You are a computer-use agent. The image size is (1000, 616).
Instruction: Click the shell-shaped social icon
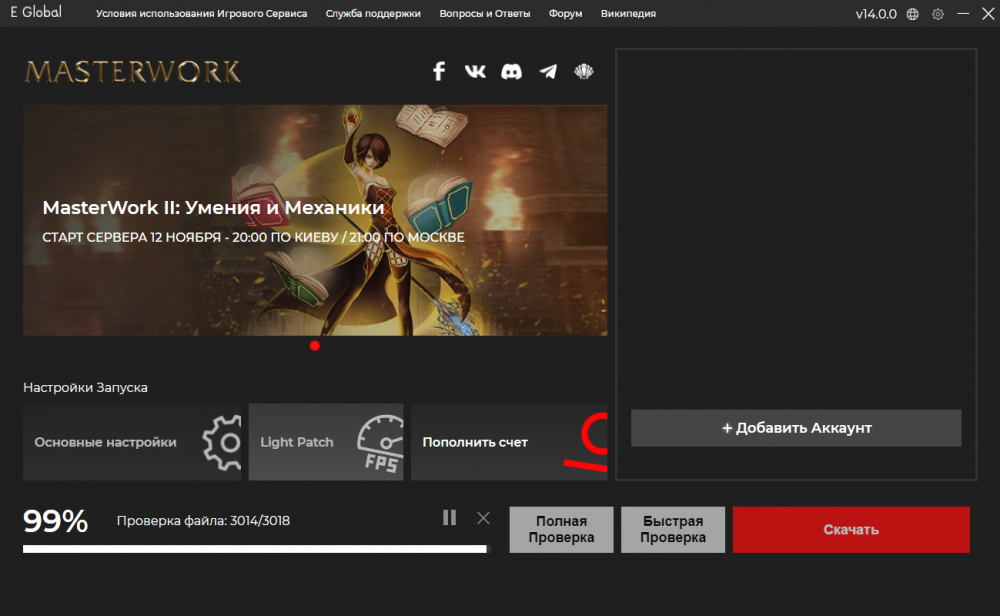[584, 71]
